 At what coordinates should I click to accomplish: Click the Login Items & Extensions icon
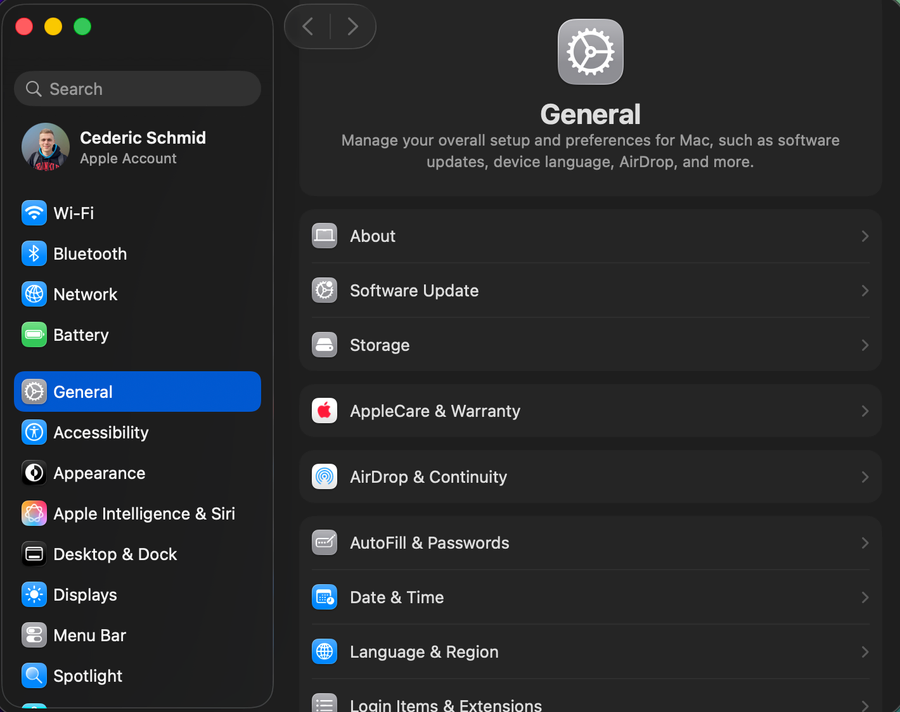324,703
